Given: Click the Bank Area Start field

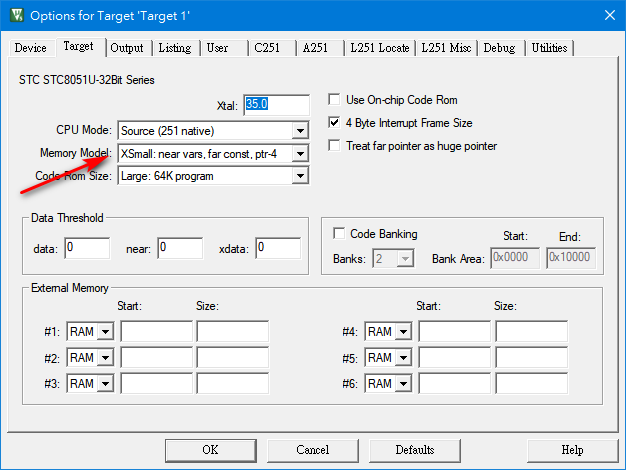Looking at the screenshot, I should click(515, 258).
